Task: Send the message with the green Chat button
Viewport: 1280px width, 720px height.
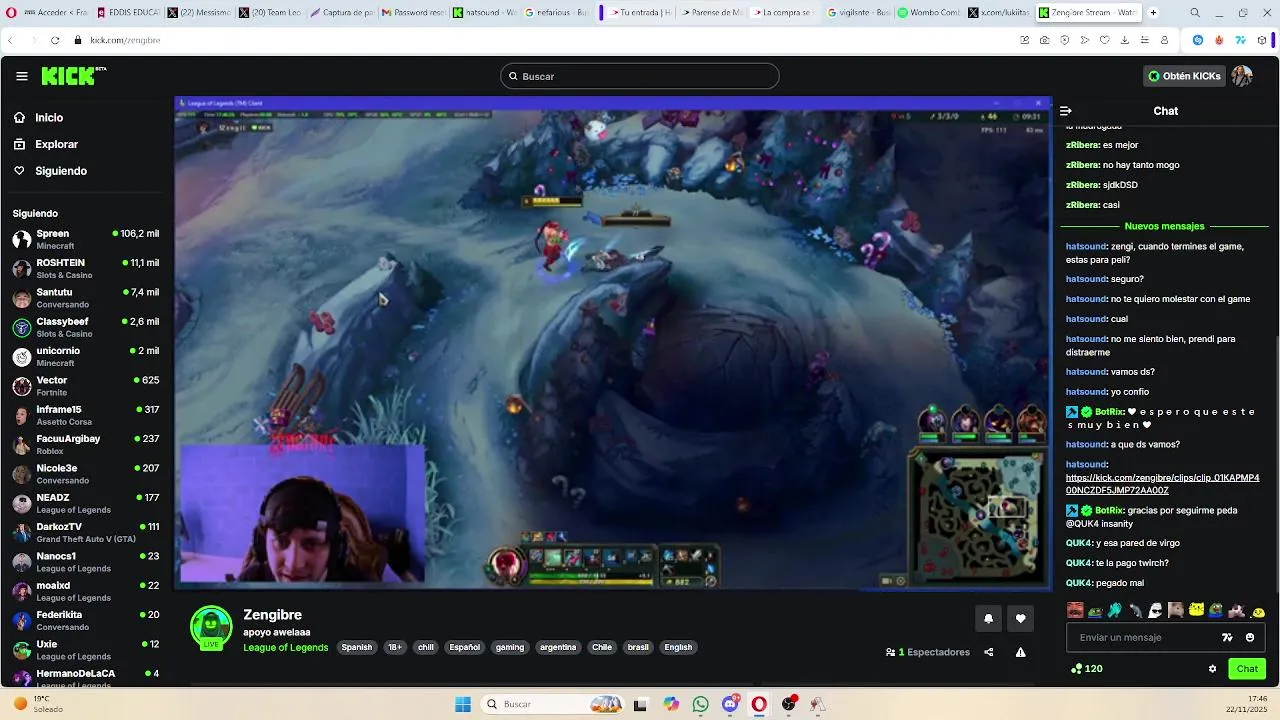Action: (x=1247, y=668)
